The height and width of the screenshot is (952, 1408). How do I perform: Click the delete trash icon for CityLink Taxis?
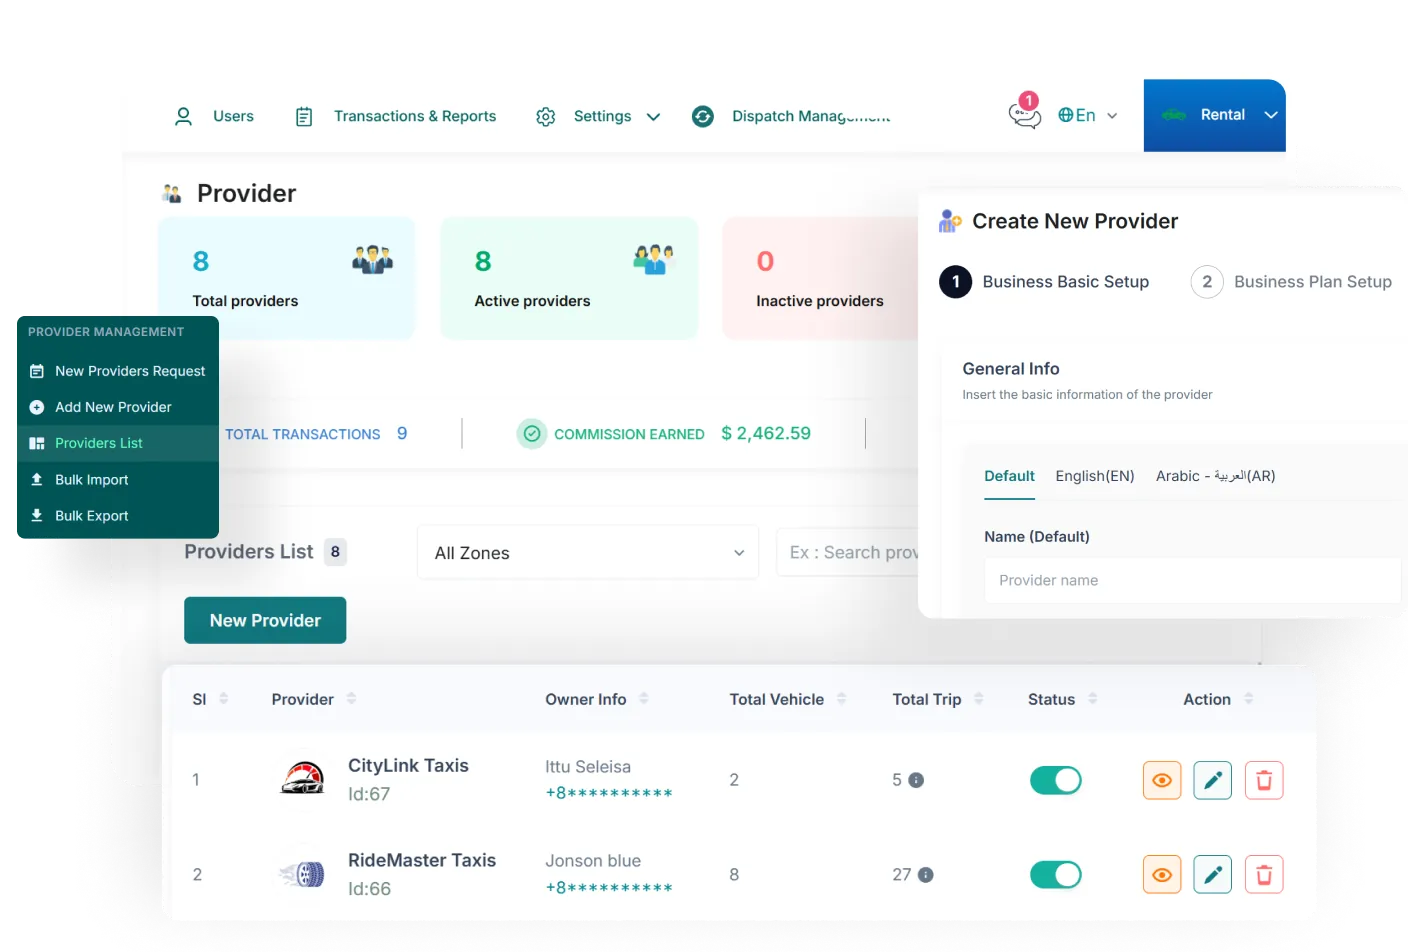pos(1263,780)
